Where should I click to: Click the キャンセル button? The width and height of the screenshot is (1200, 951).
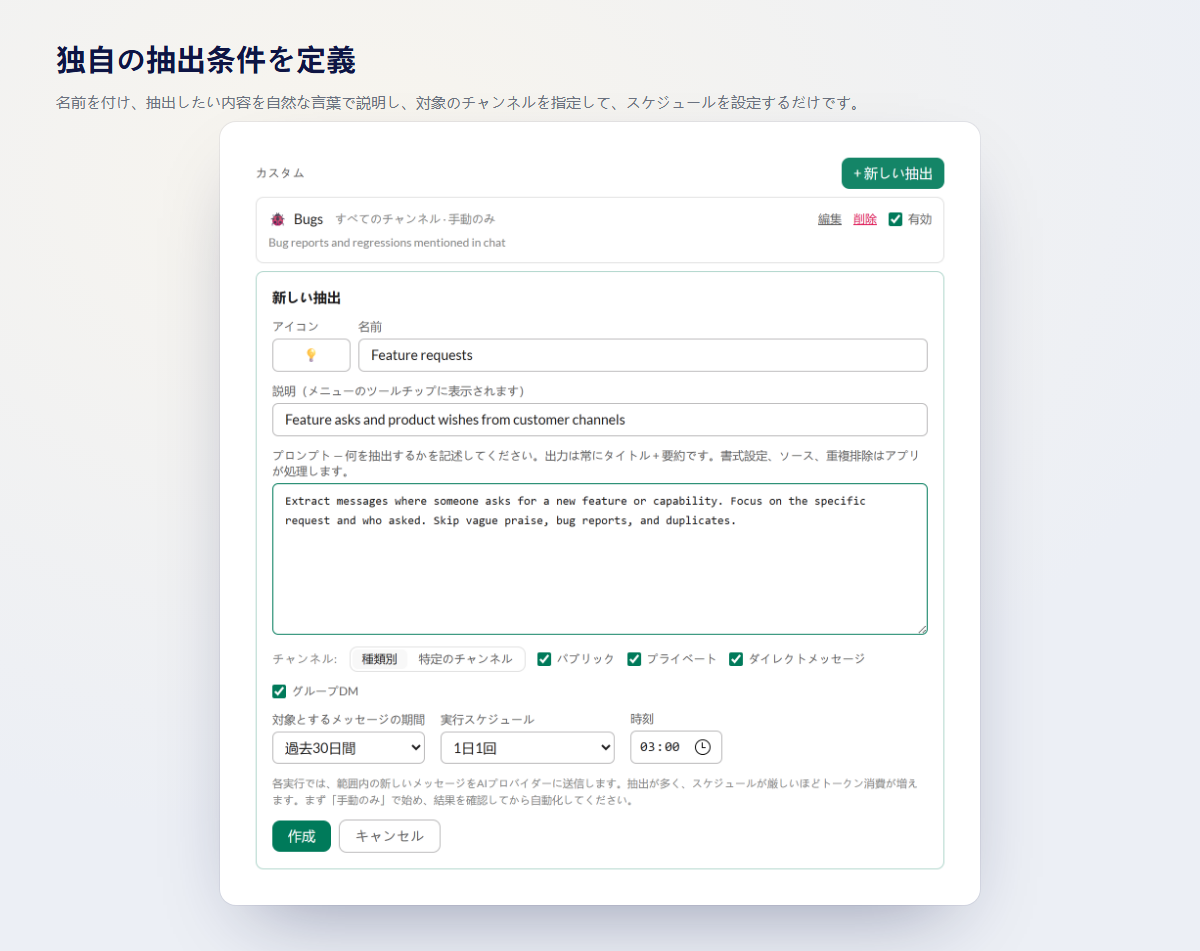point(390,836)
